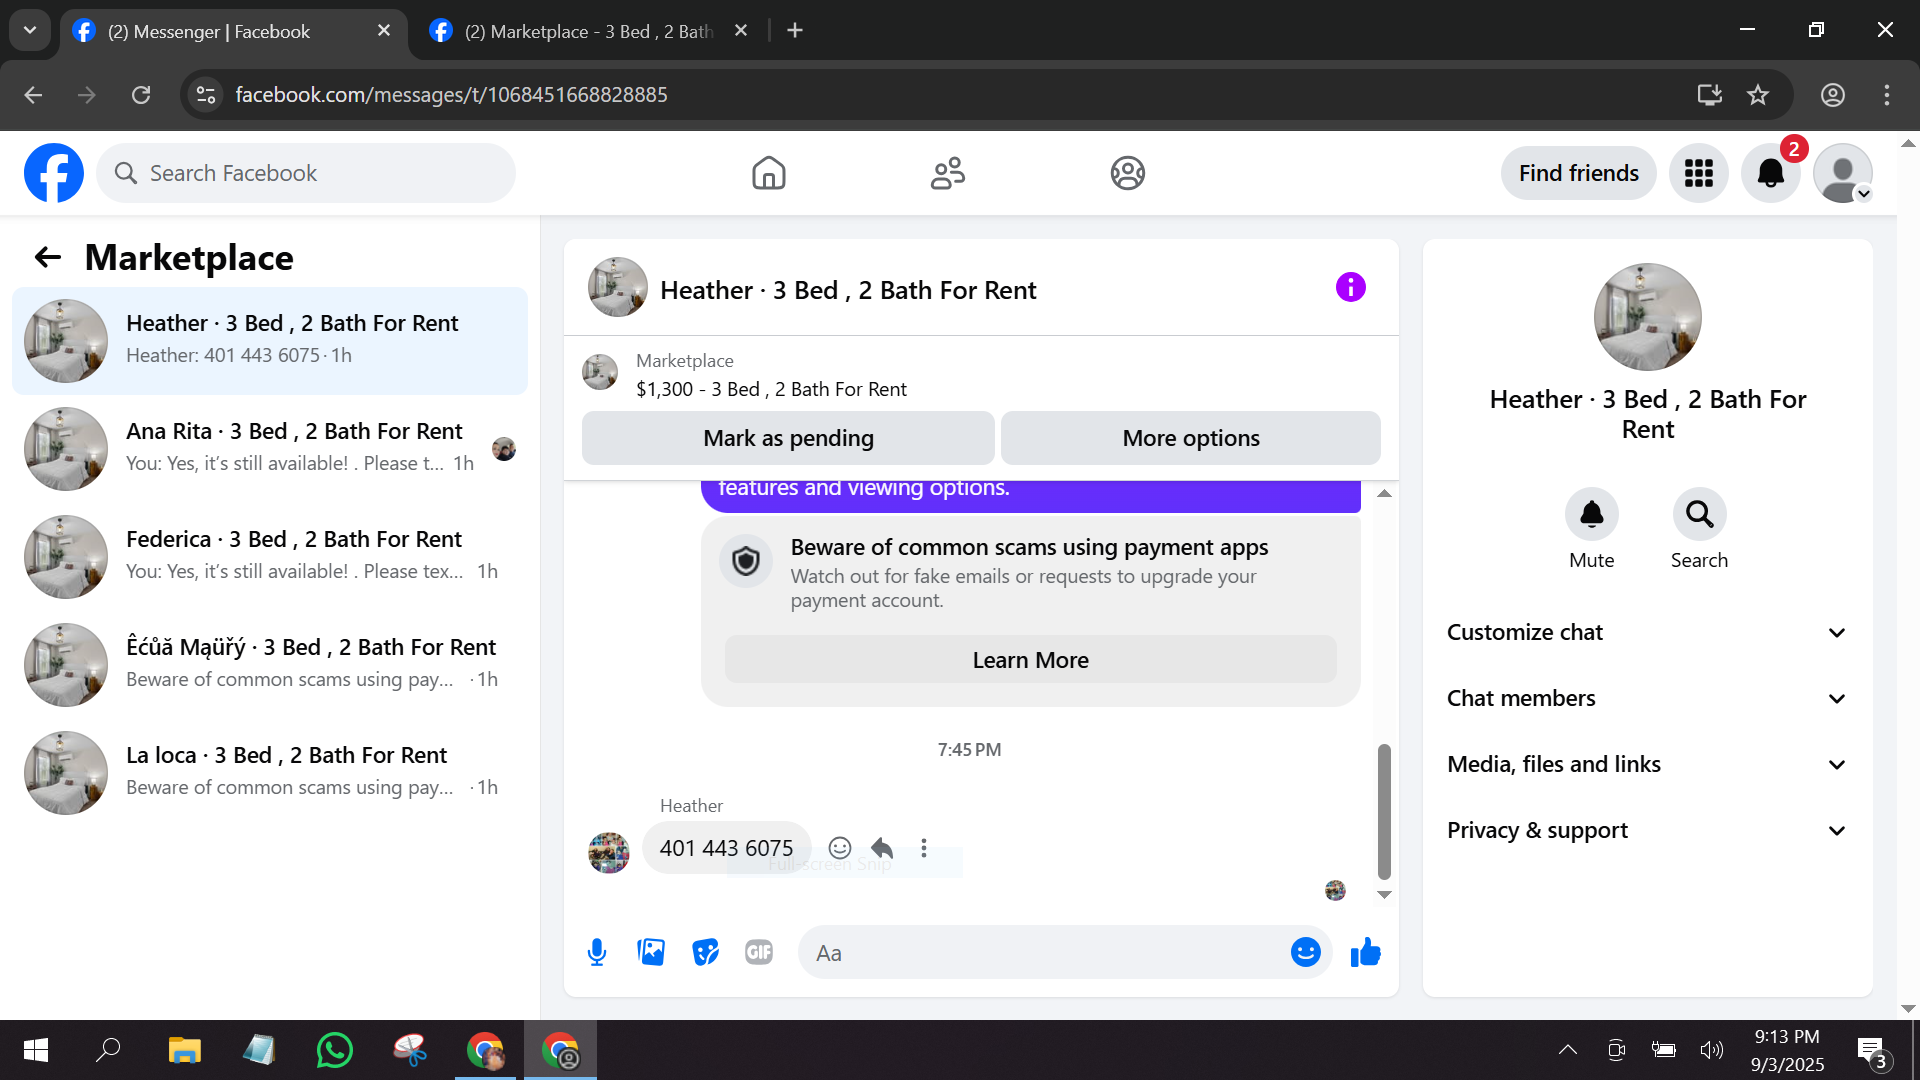Open Êćůă Mąüřý conversation
This screenshot has height=1080, width=1920.
pos(270,665)
